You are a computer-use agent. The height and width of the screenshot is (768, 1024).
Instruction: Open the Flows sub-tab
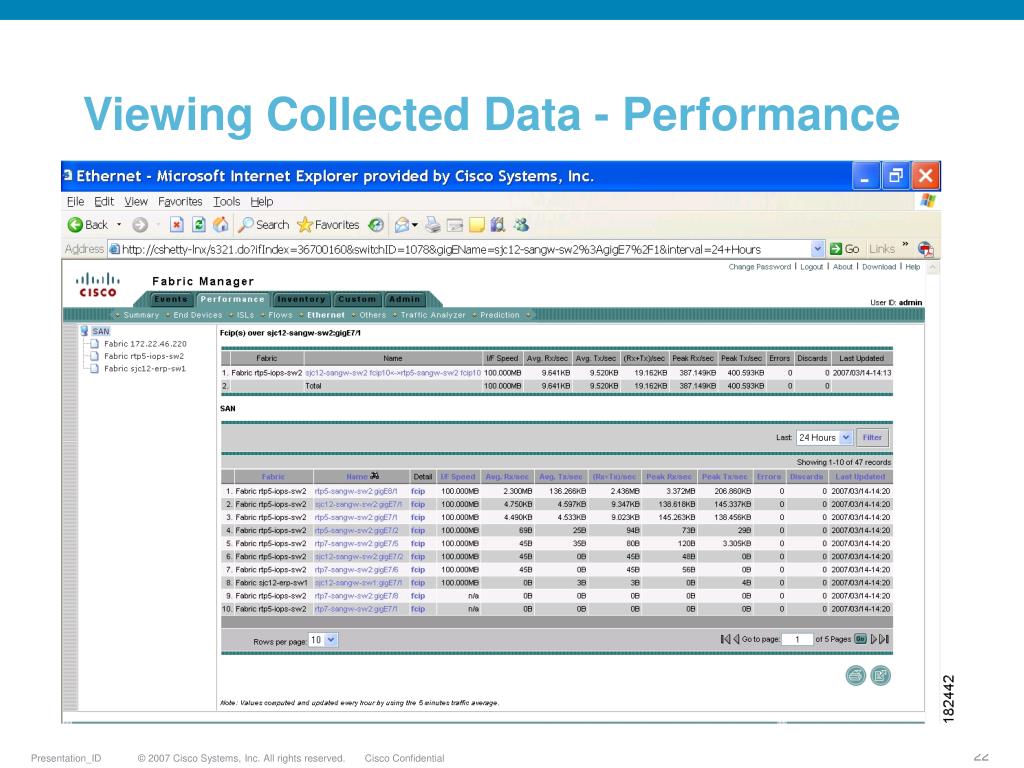(280, 315)
